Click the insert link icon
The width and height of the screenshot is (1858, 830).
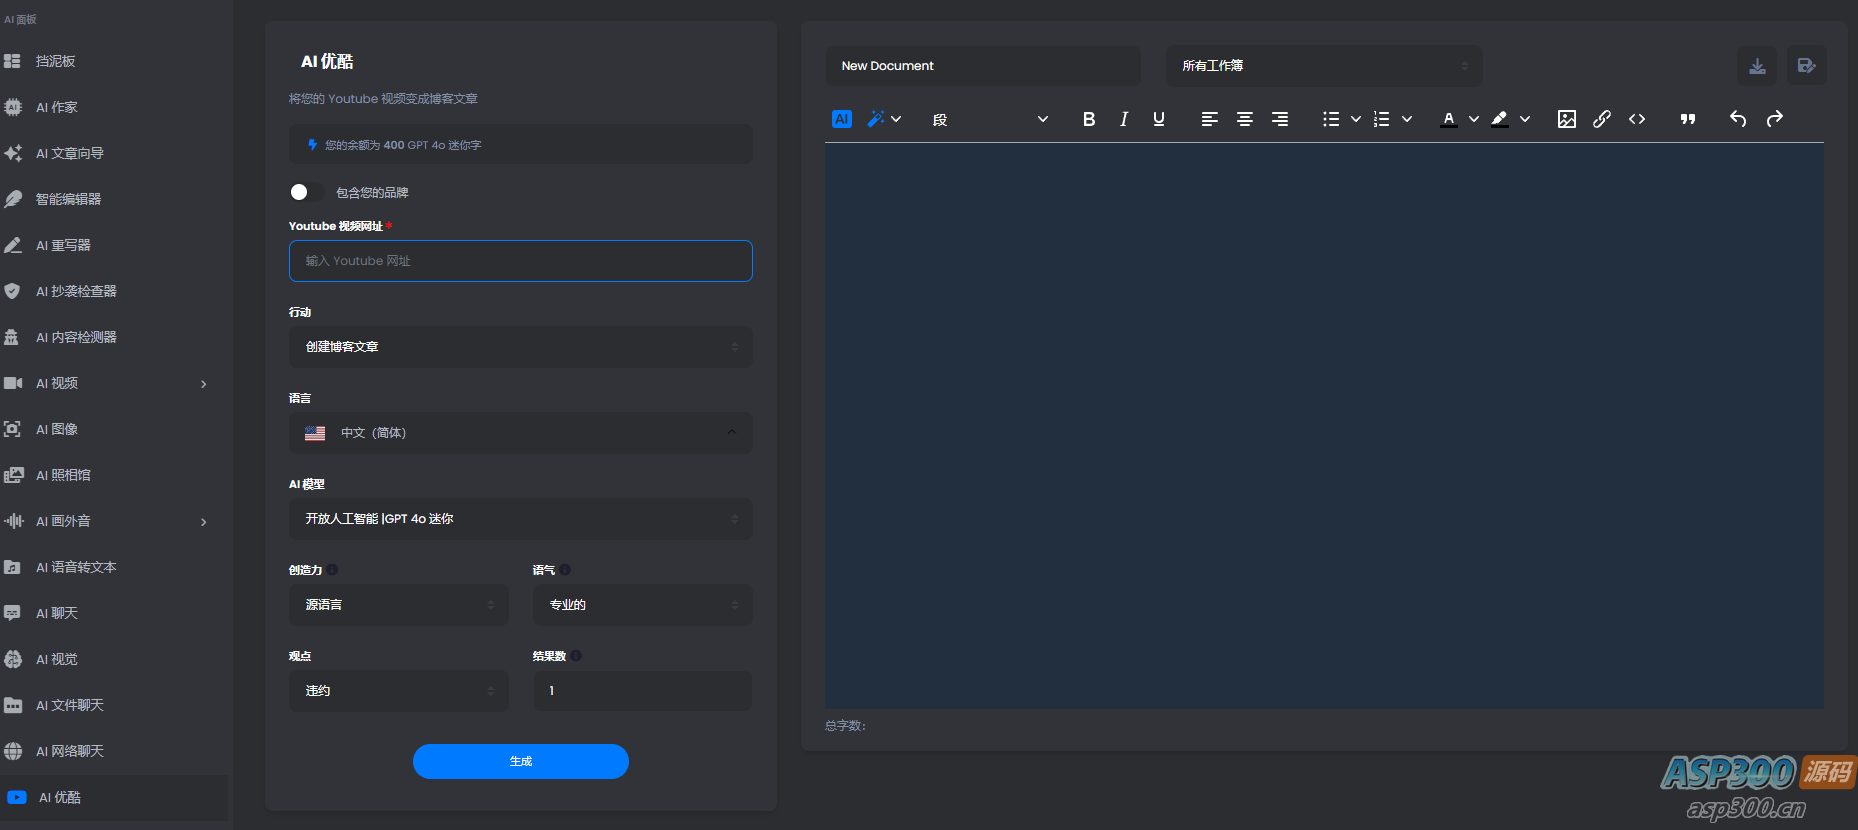[1602, 119]
